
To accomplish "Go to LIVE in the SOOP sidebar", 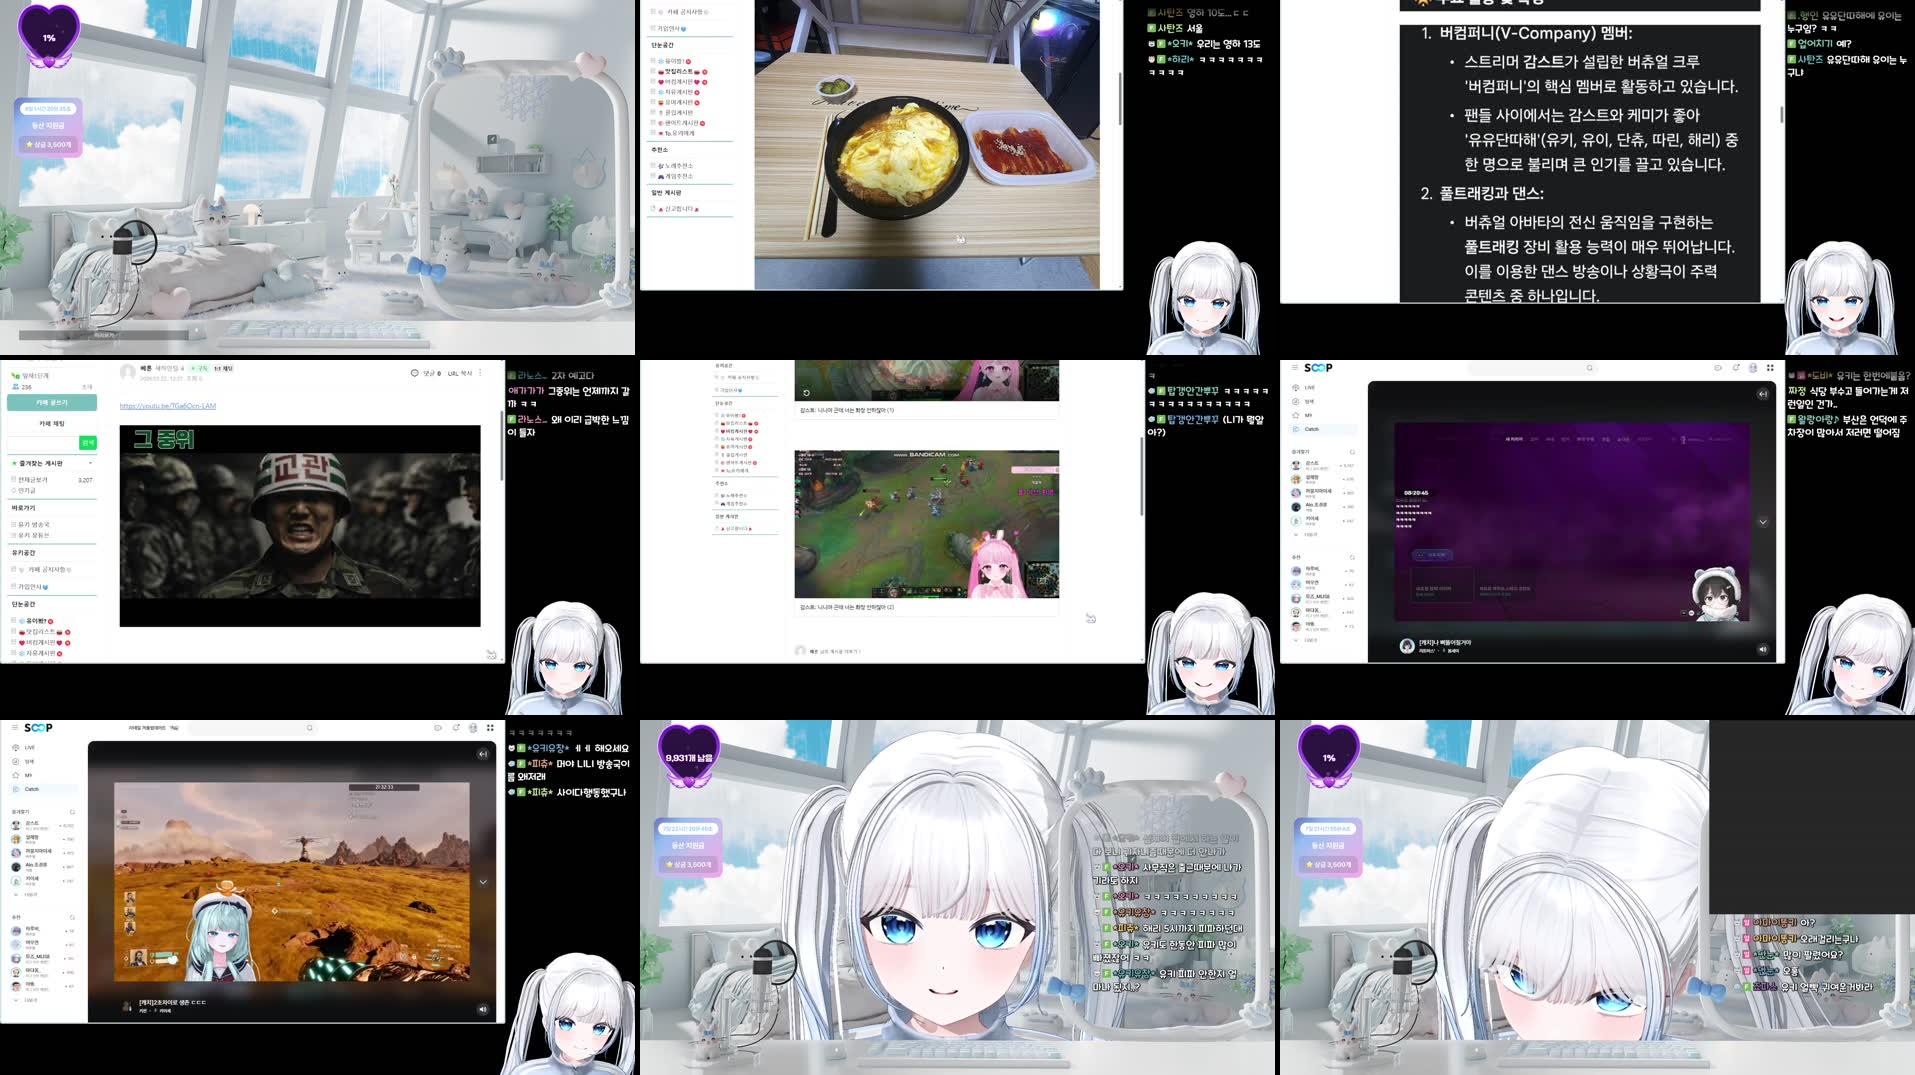I will click(1310, 388).
